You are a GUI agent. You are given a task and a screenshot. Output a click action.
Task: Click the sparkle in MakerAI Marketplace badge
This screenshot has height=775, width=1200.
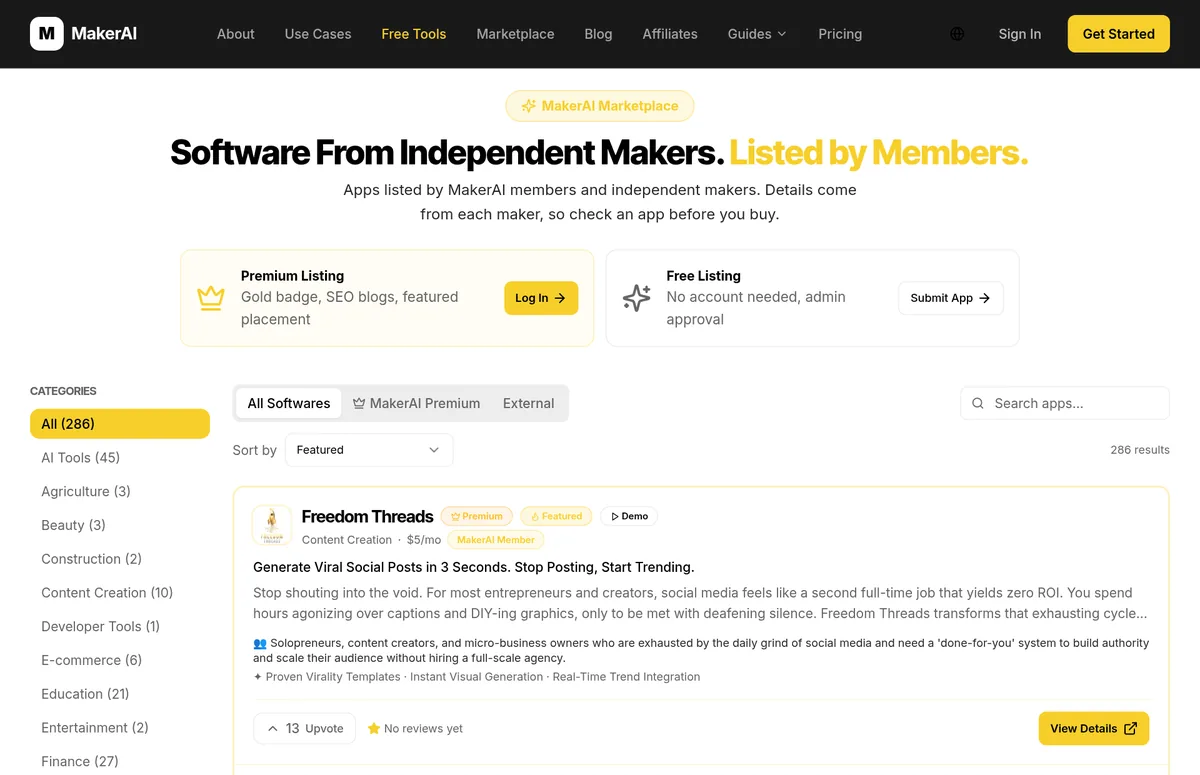[529, 106]
